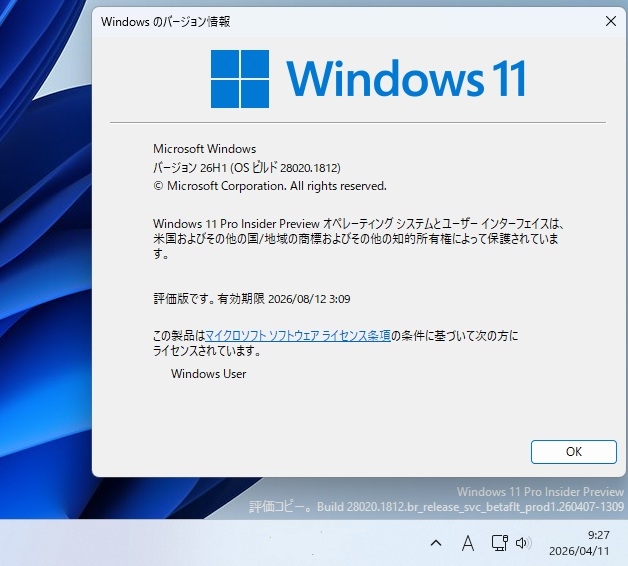The width and height of the screenshot is (628, 566).
Task: Open the network status tray icon
Action: pyautogui.click(x=499, y=543)
